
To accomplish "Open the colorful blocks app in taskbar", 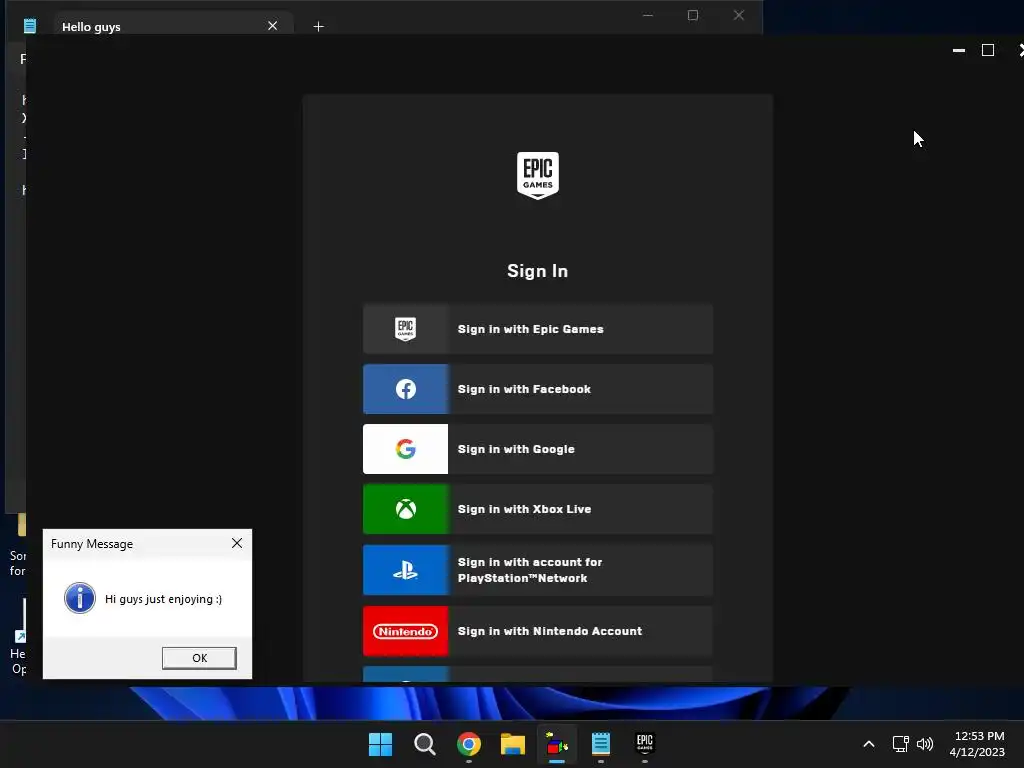I will point(557,744).
